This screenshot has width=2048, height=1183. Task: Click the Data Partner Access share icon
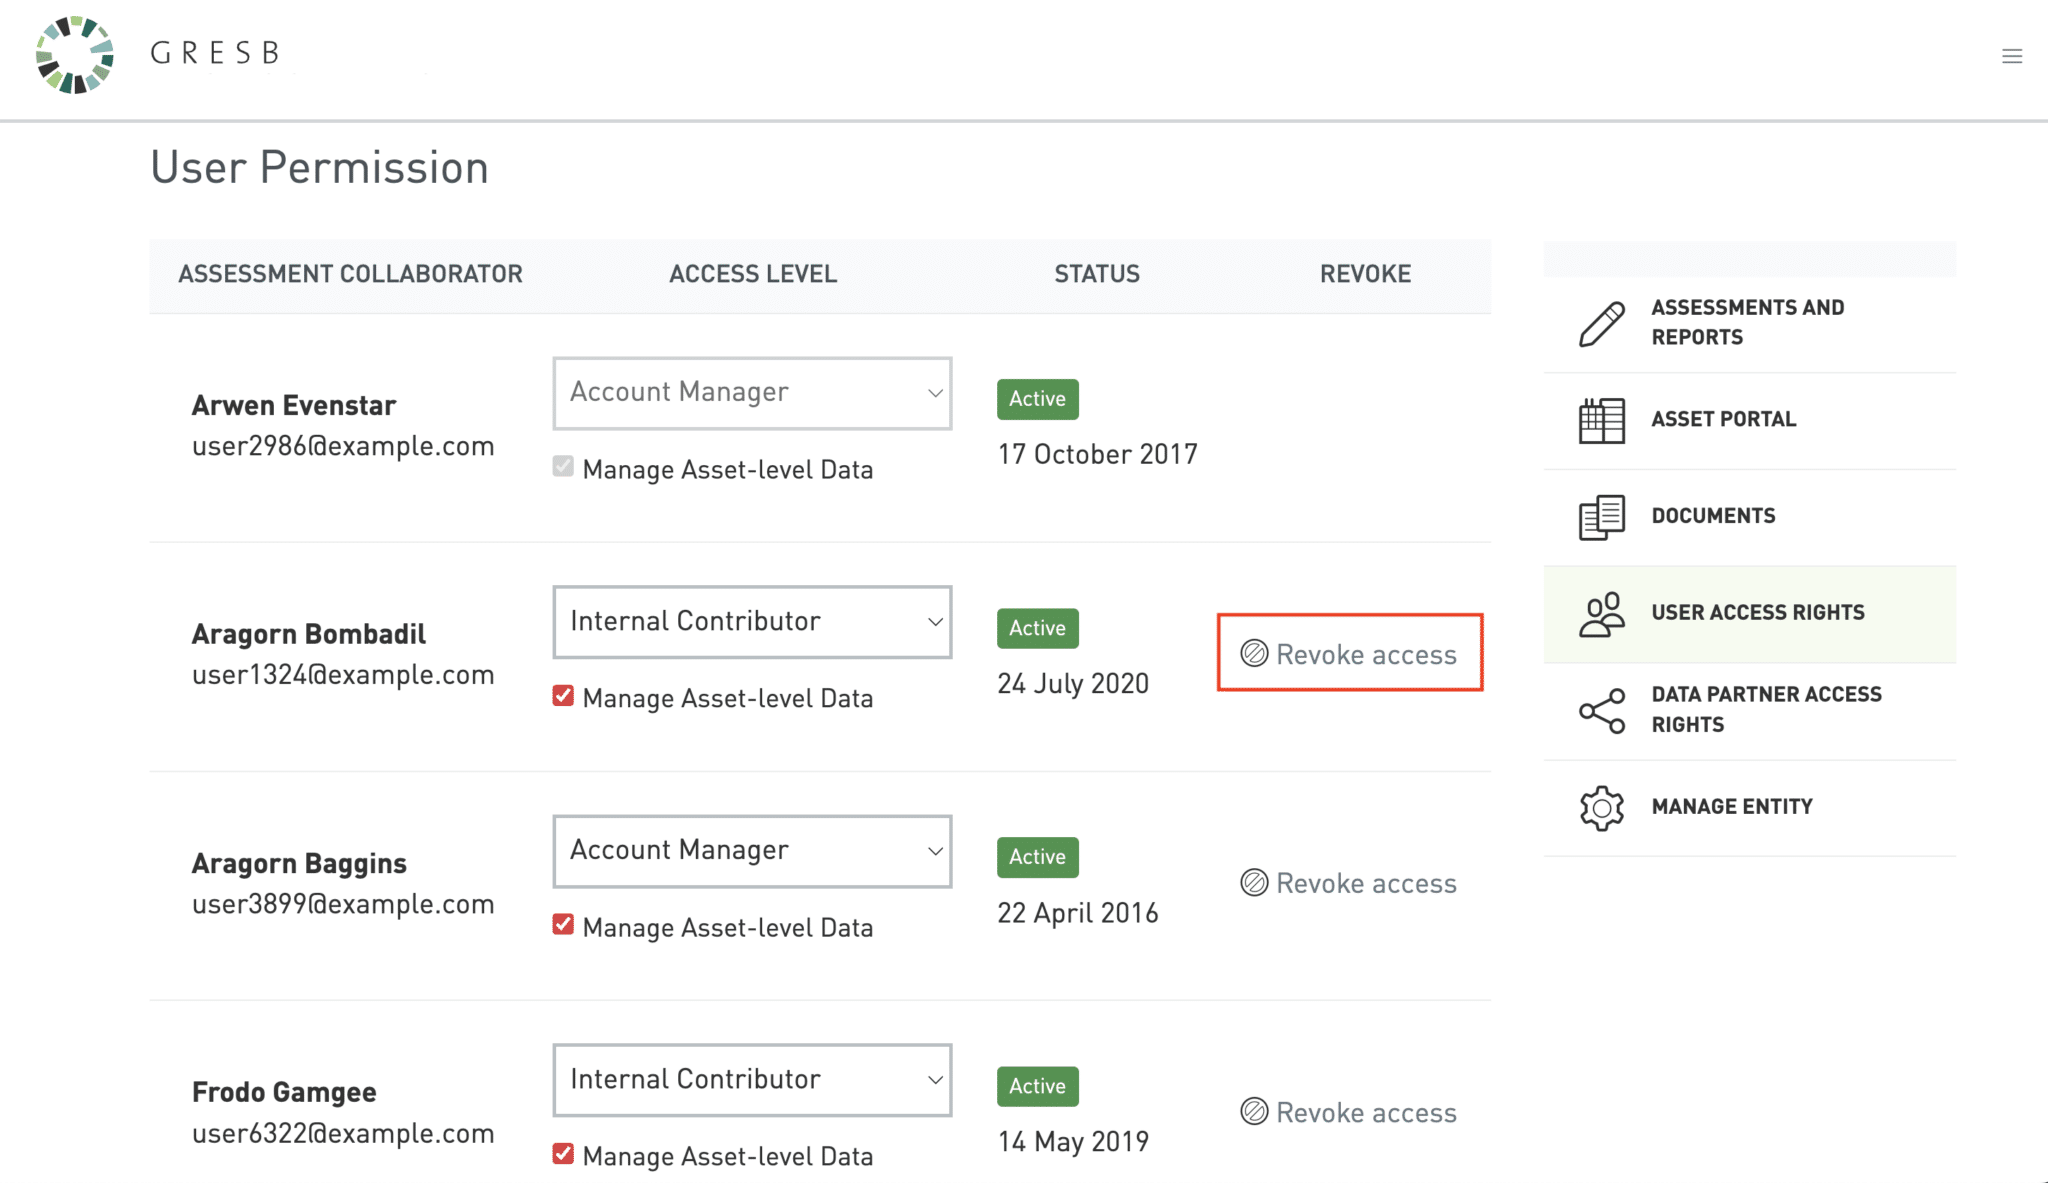(x=1601, y=710)
